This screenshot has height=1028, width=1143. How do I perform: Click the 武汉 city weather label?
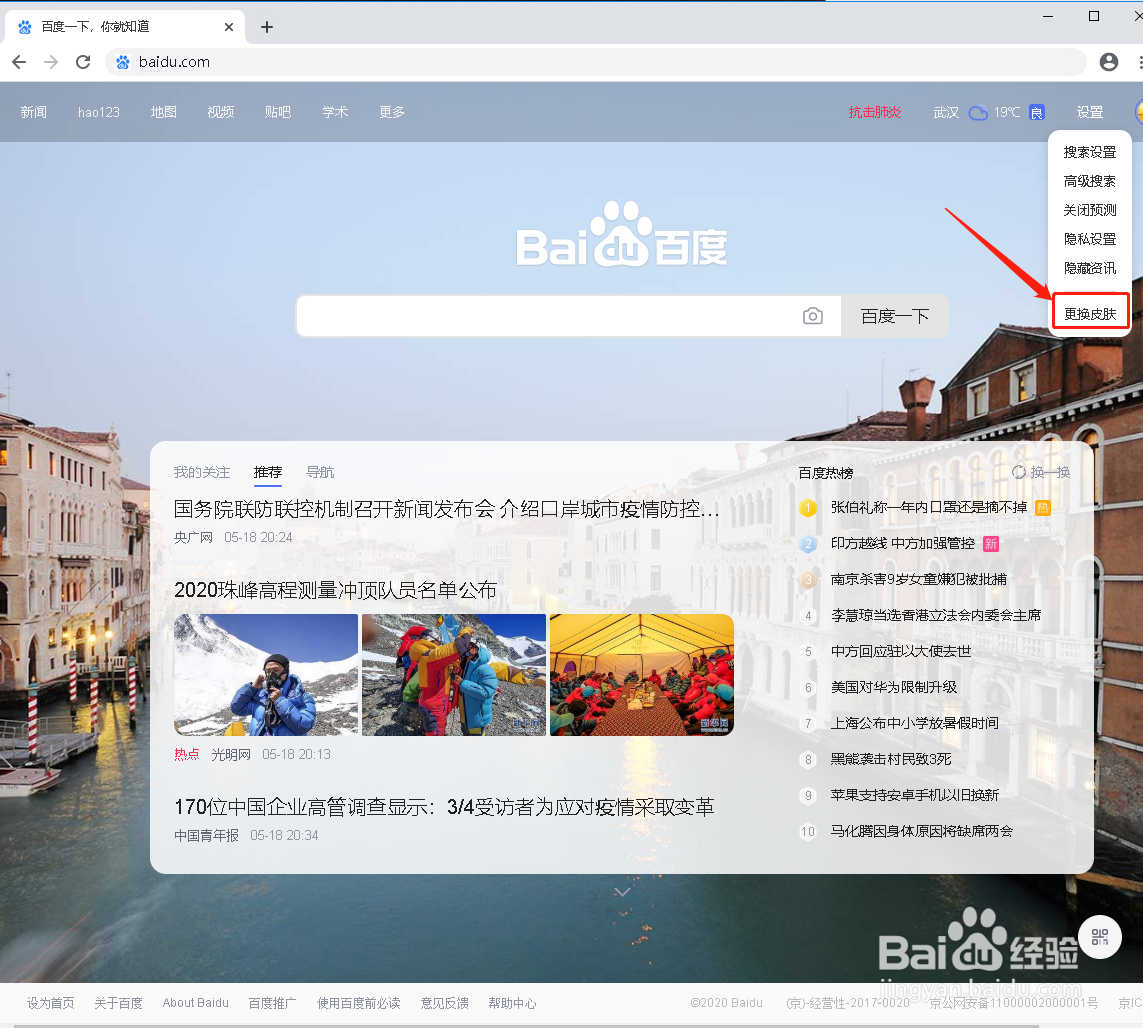coord(946,112)
